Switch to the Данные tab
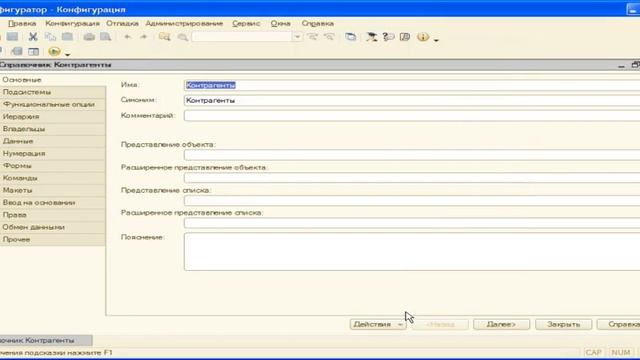This screenshot has width=640, height=360. coord(53,141)
